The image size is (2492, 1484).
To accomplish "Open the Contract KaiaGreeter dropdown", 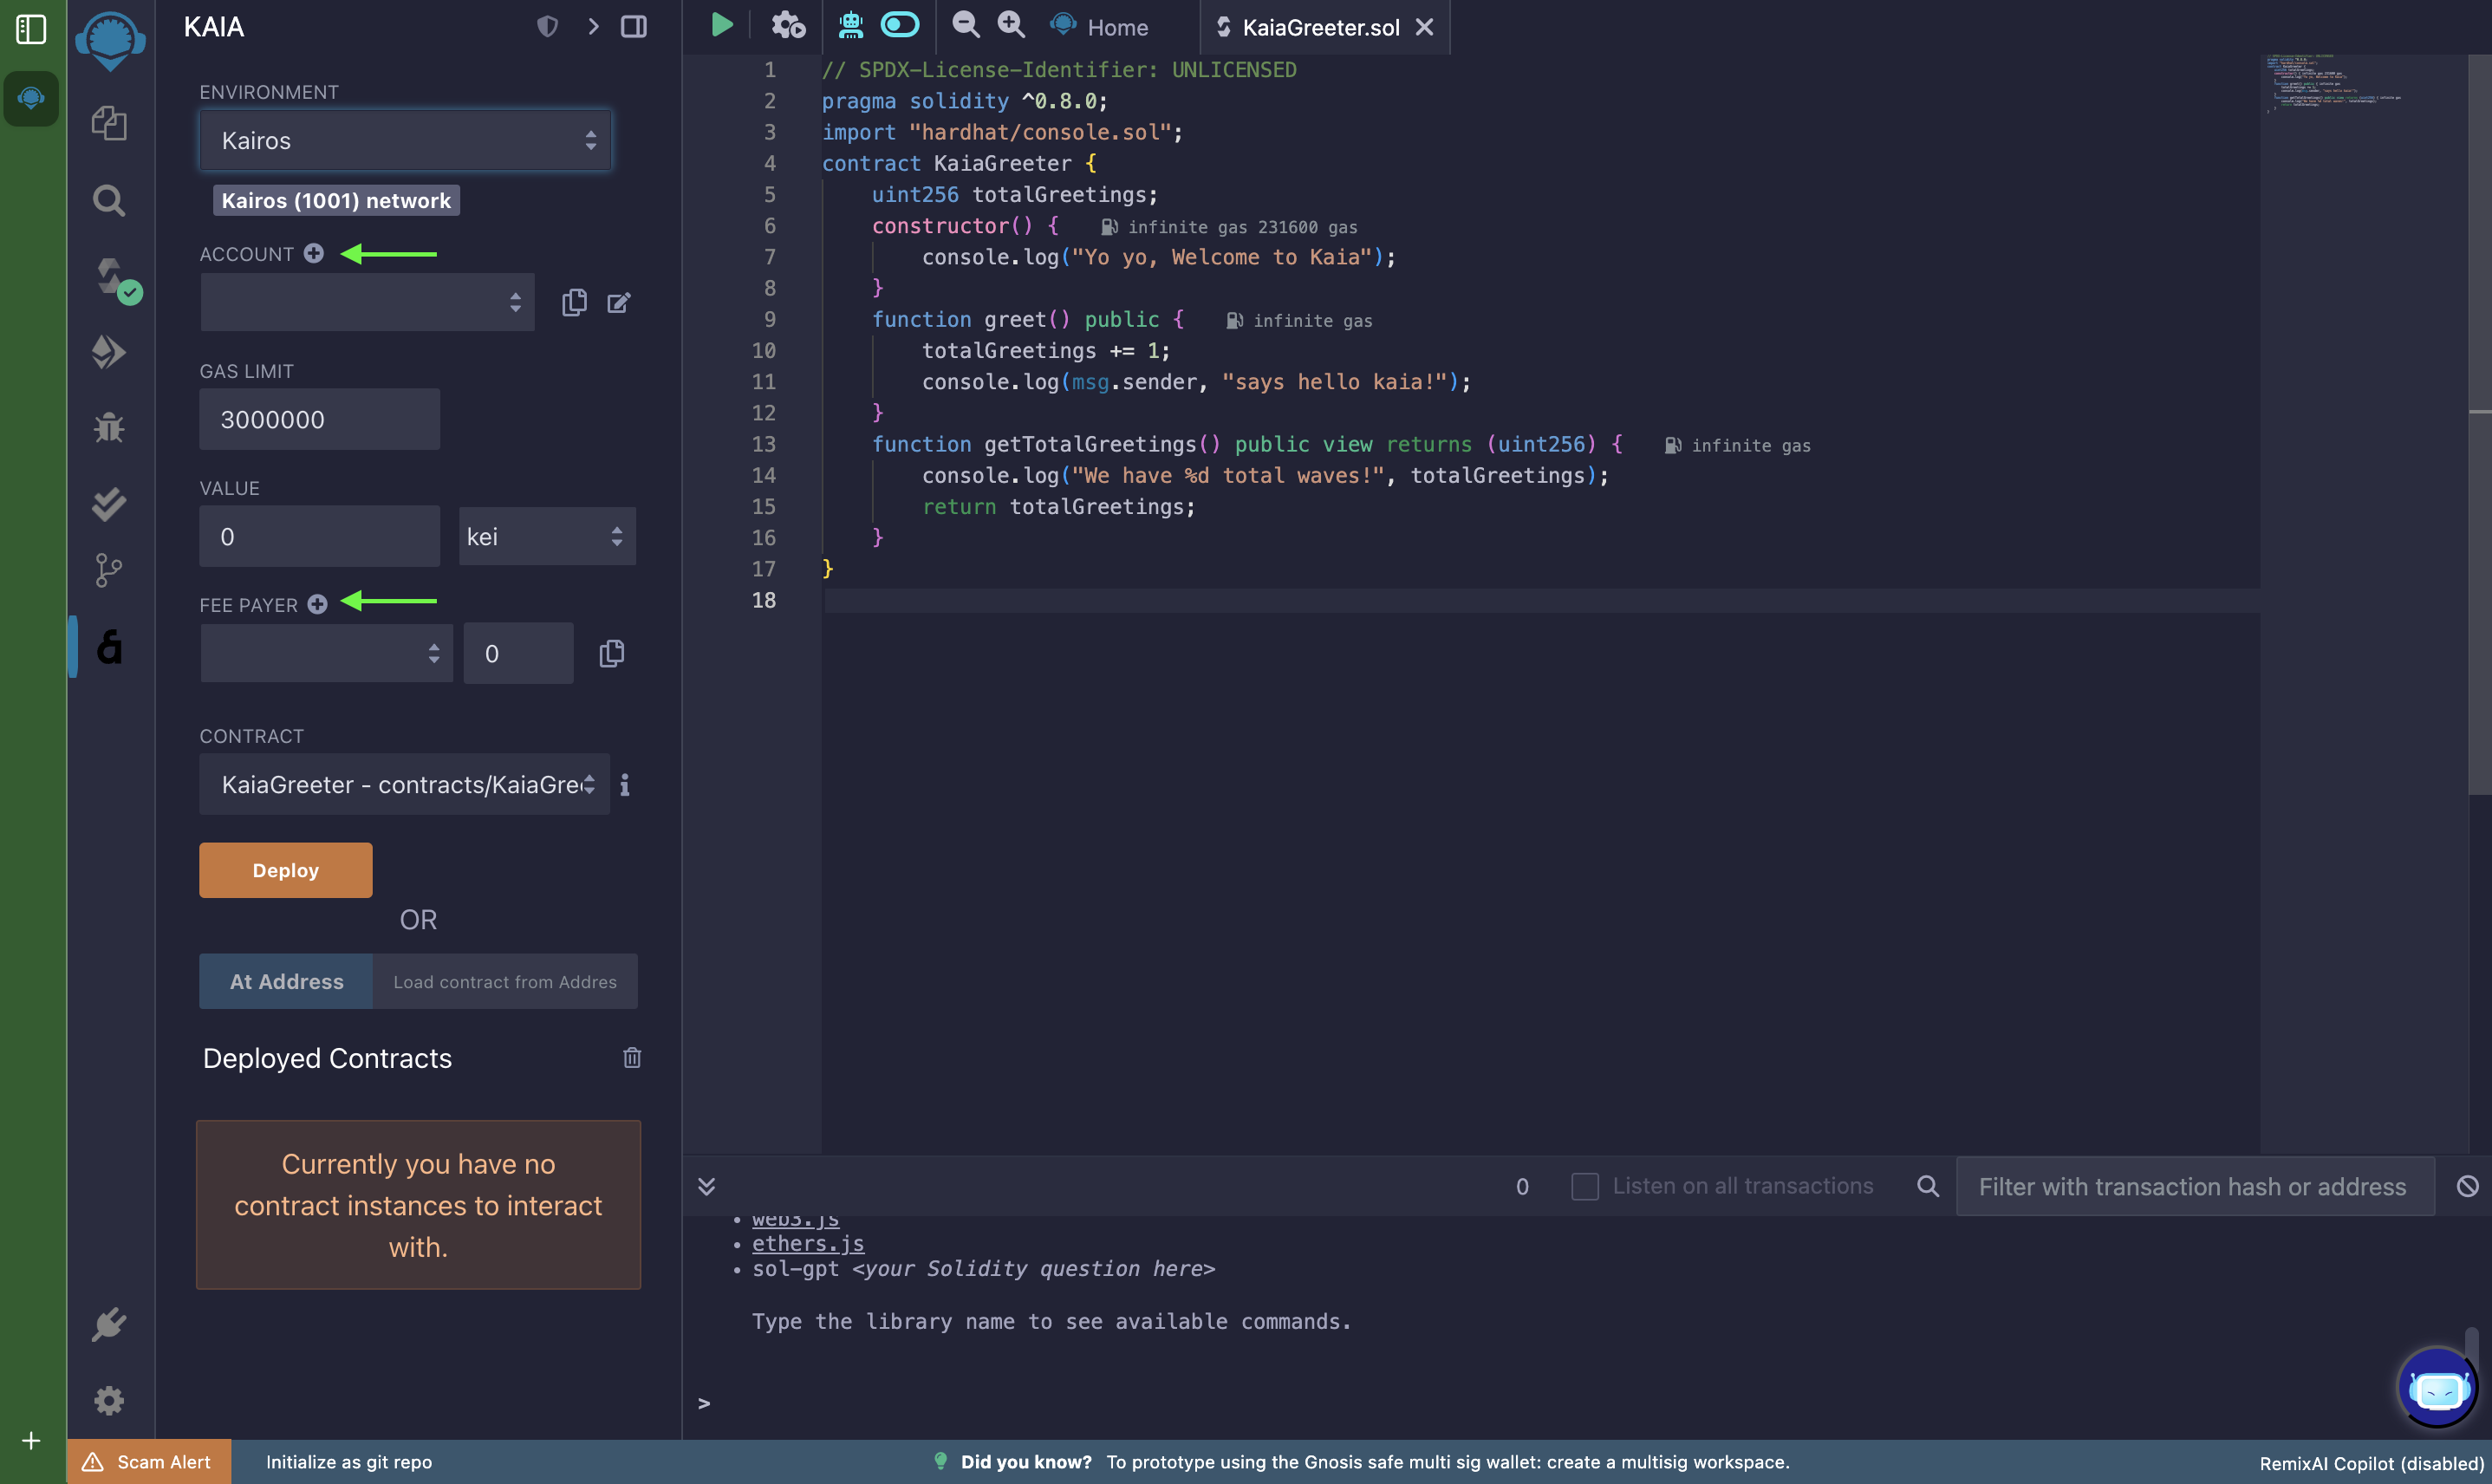I will click(x=404, y=784).
